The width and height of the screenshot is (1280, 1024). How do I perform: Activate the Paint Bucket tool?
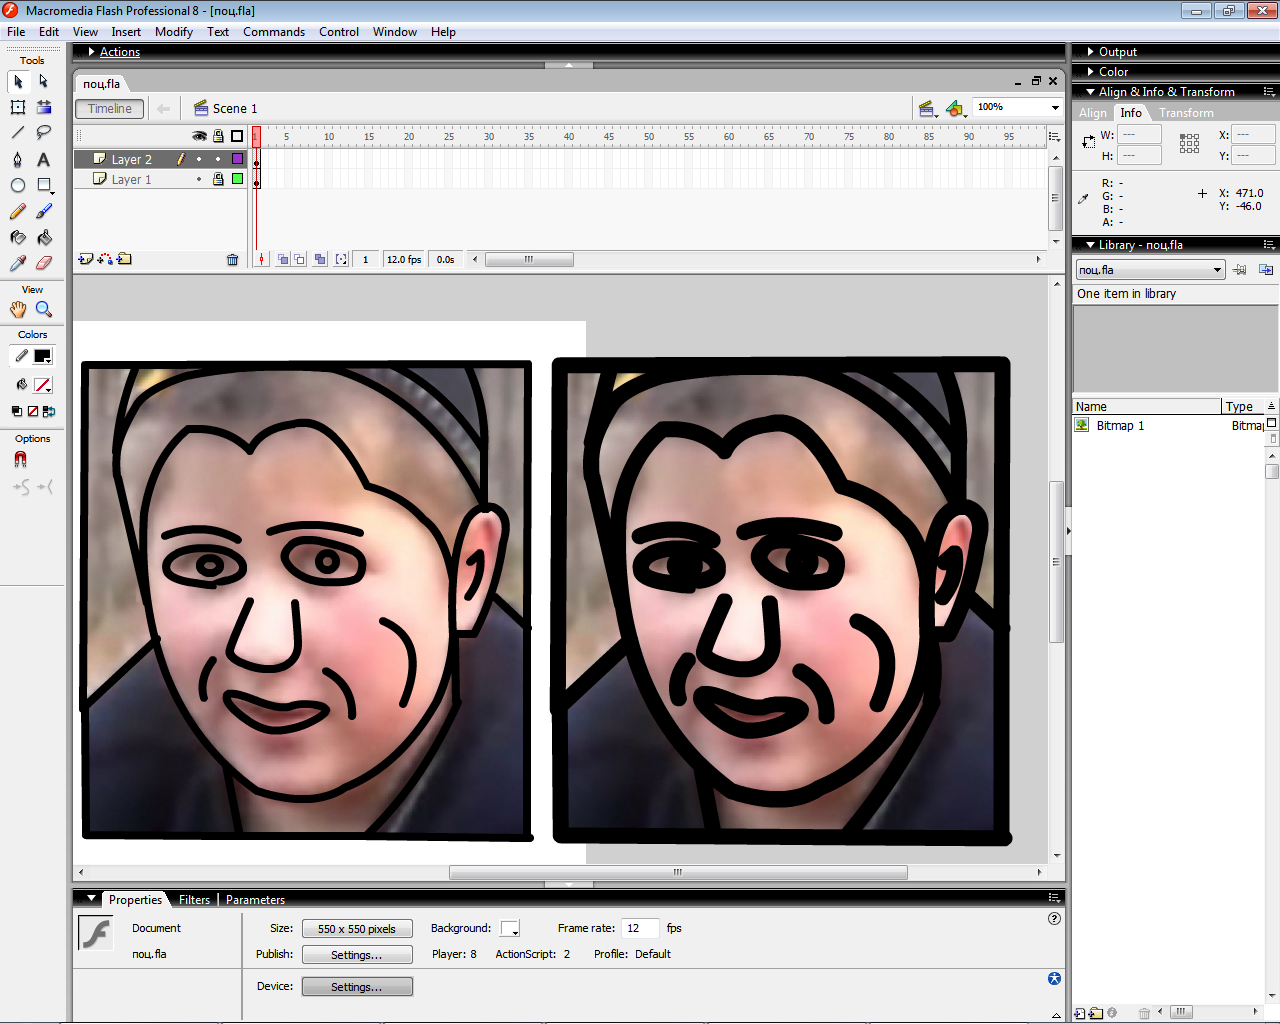click(44, 238)
